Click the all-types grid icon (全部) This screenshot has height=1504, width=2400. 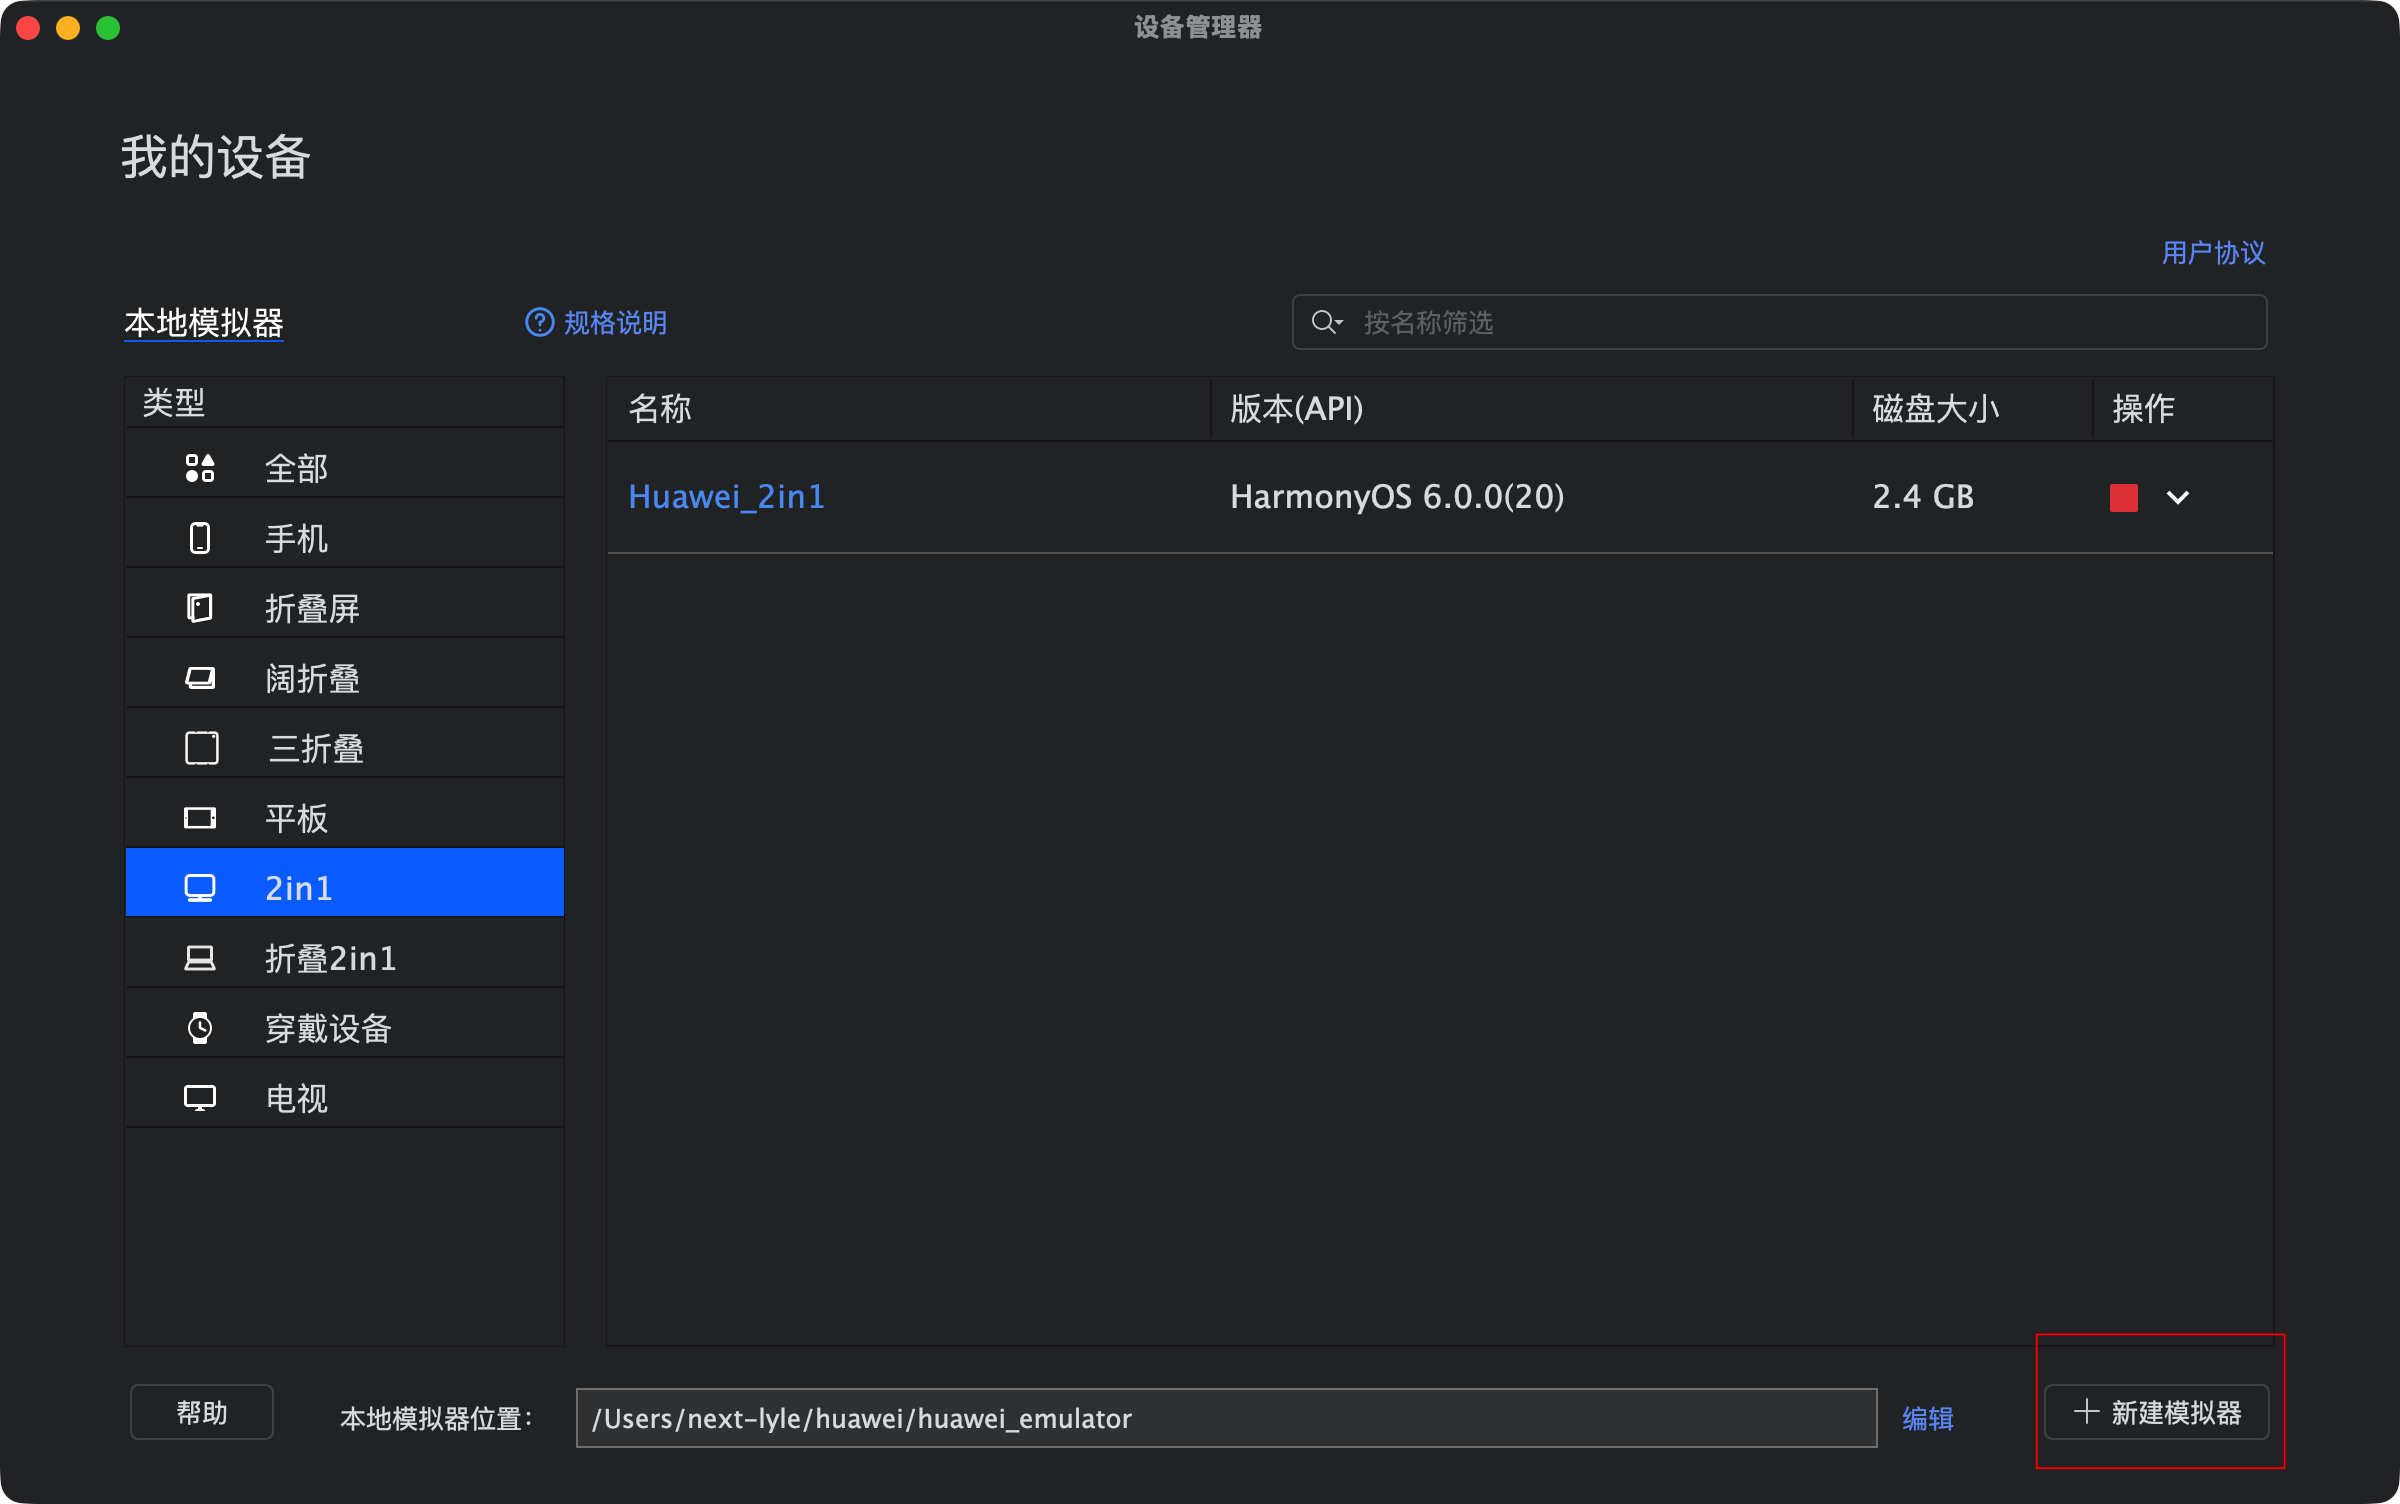tap(200, 468)
